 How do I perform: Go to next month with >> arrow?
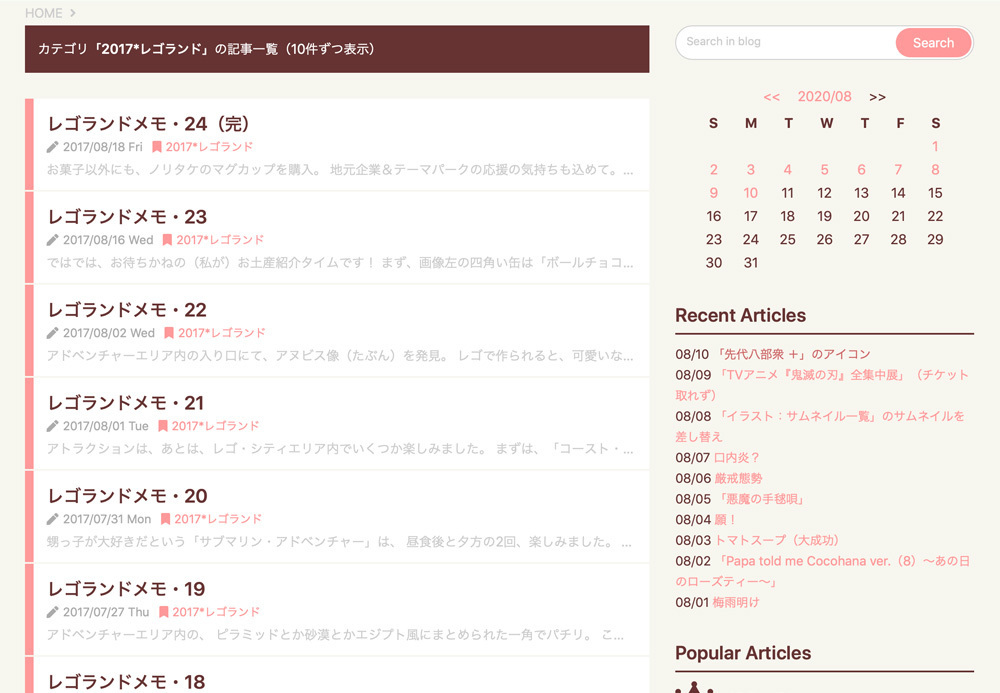pos(877,97)
